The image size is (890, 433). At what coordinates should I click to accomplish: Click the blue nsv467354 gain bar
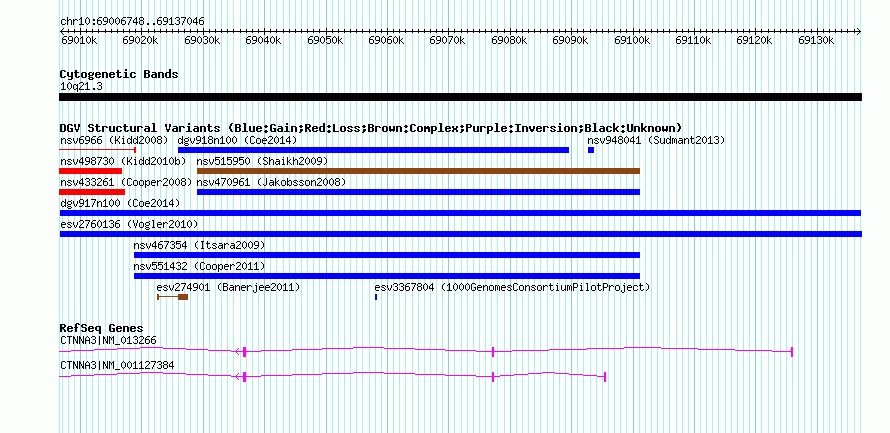pyautogui.click(x=387, y=255)
